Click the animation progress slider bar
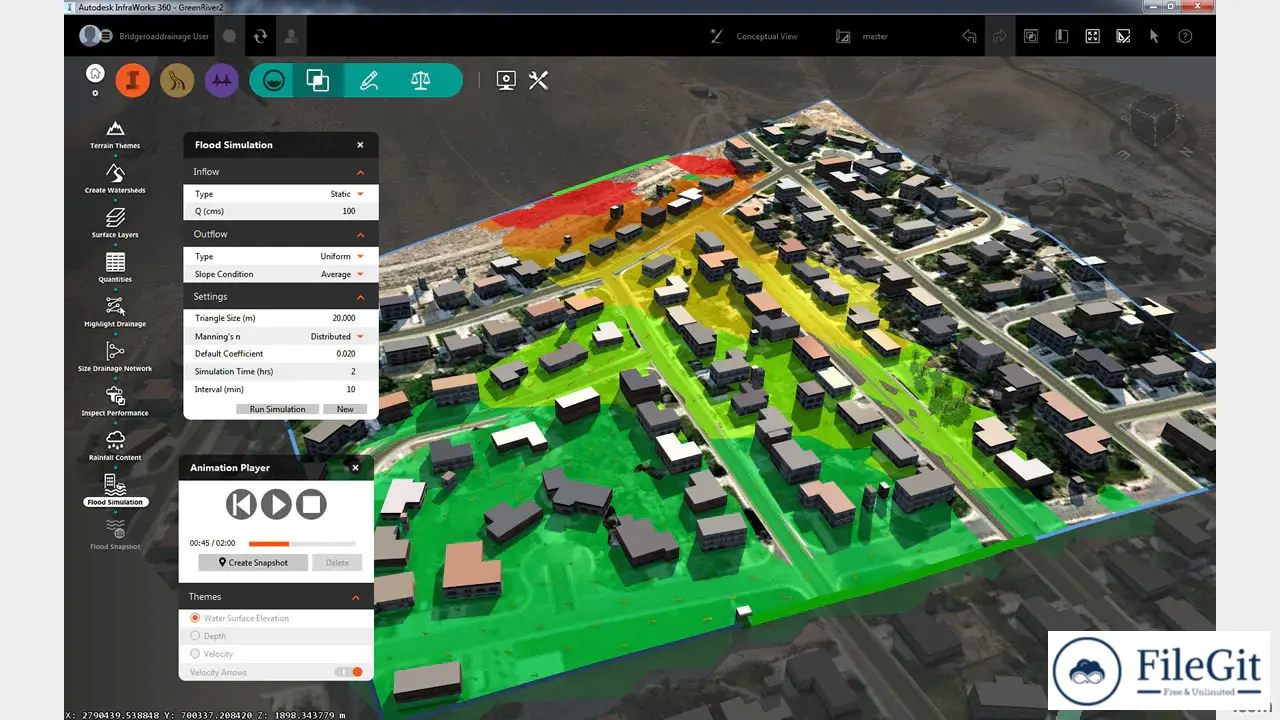This screenshot has width=1280, height=720. tap(301, 544)
